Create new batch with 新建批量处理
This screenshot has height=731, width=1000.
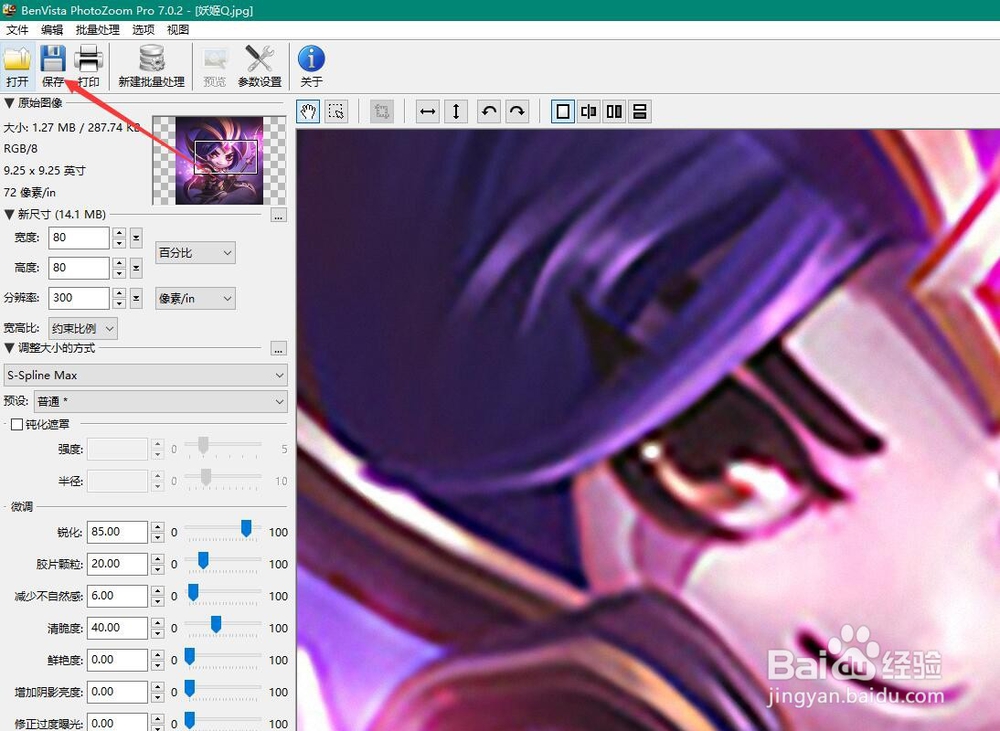click(x=152, y=66)
